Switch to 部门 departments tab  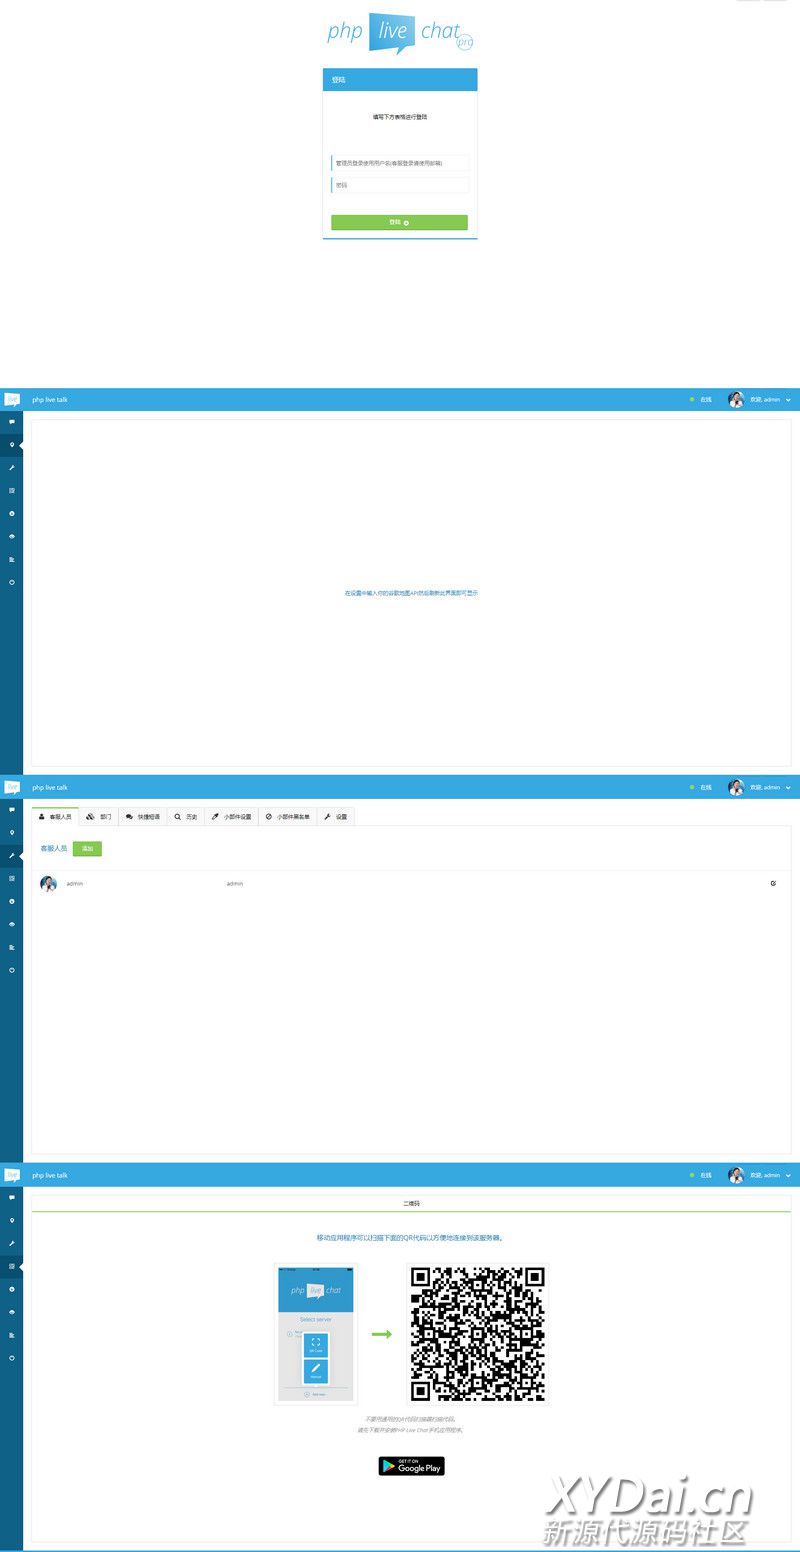click(99, 817)
